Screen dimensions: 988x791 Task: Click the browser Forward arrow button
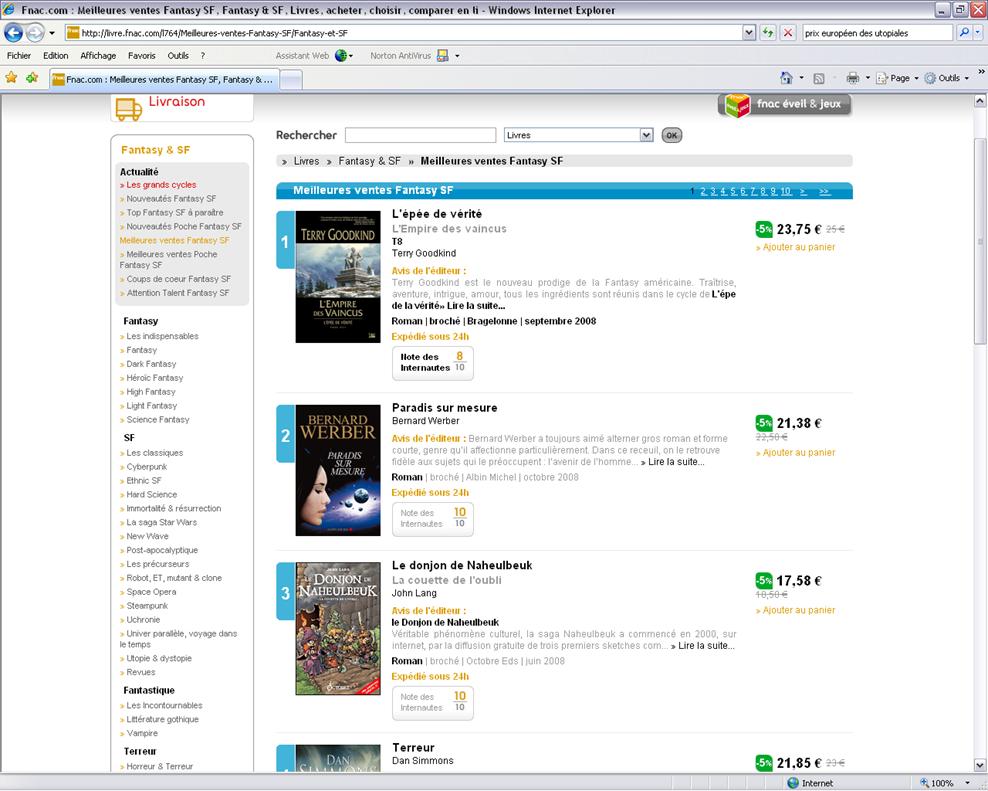pos(35,32)
